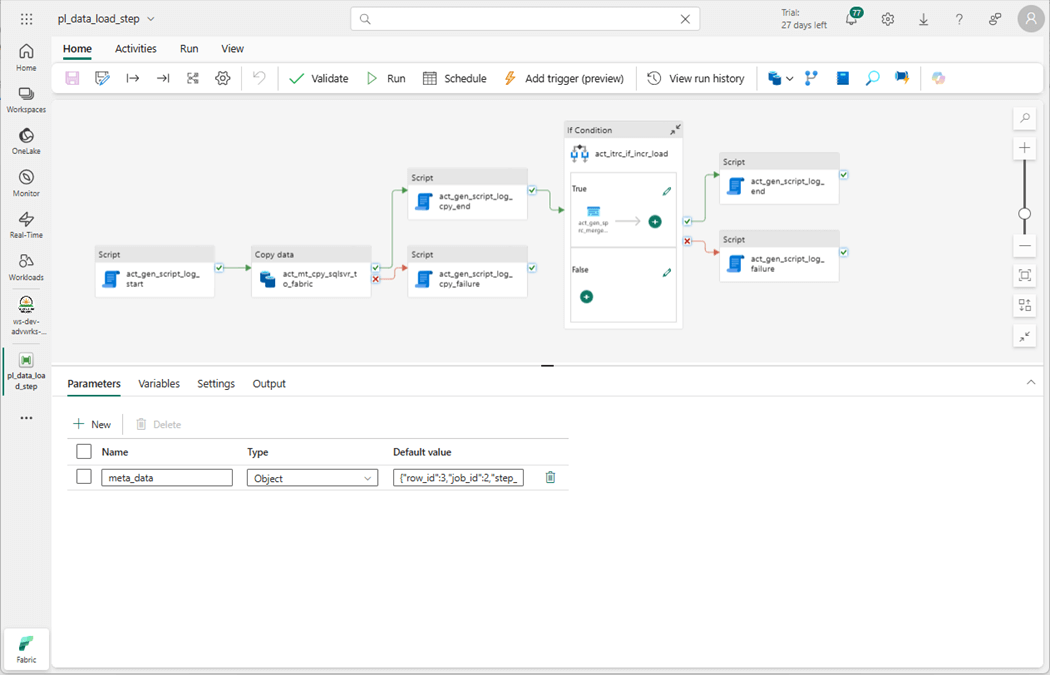Click the Fabric logo switcher
1050x675 pixels.
coord(26,648)
